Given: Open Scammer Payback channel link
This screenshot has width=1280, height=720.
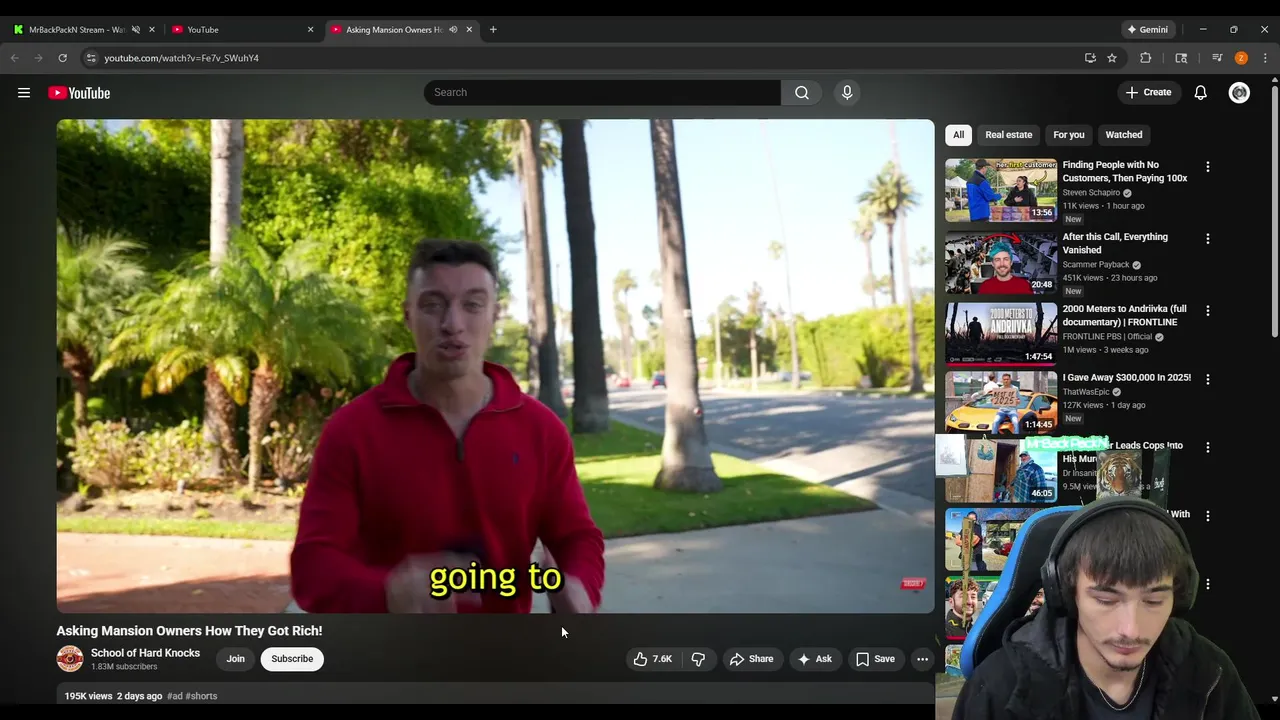Looking at the screenshot, I should pos(1096,265).
